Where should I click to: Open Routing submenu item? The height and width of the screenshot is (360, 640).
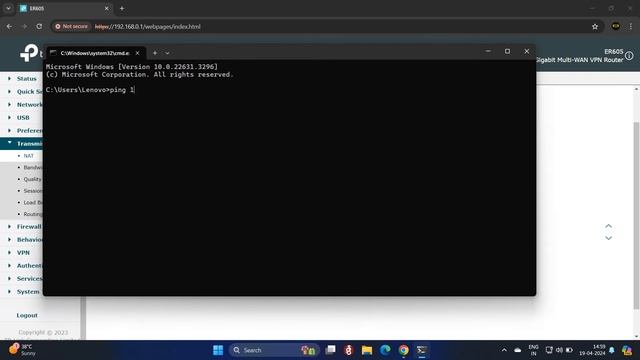coord(33,214)
